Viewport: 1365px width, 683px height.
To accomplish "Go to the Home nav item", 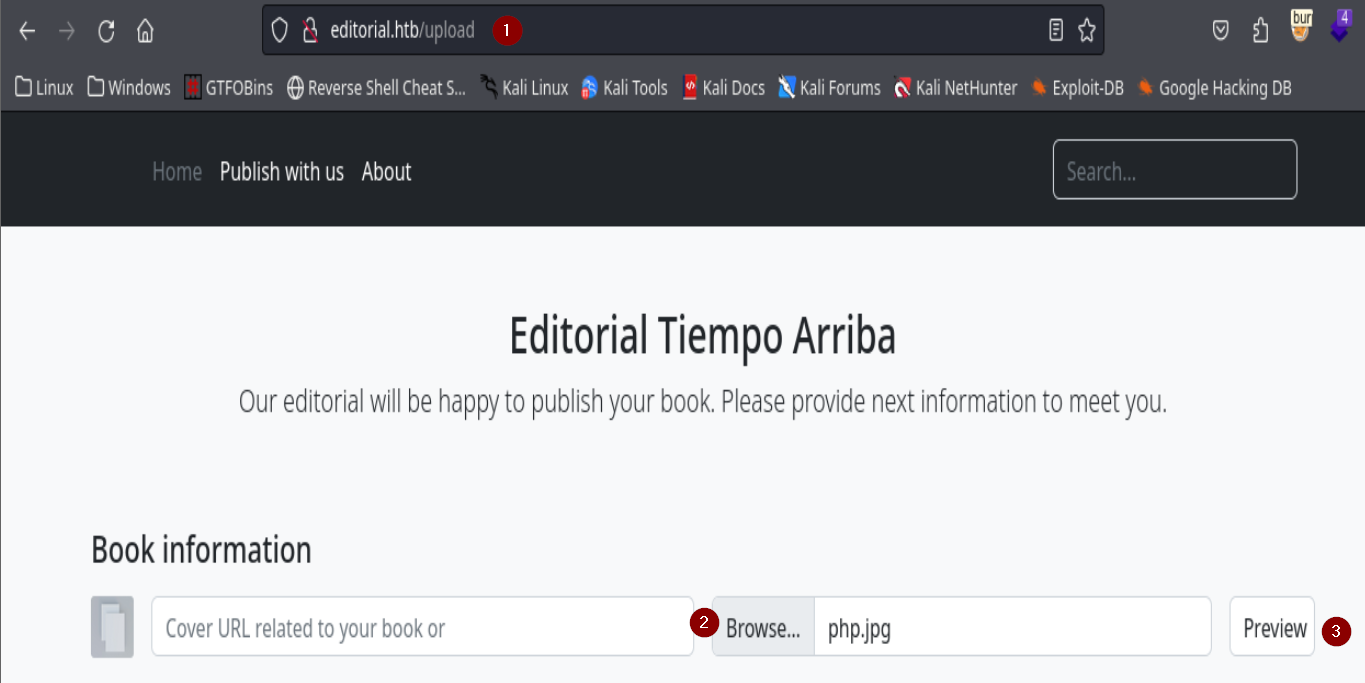I will coord(177,172).
